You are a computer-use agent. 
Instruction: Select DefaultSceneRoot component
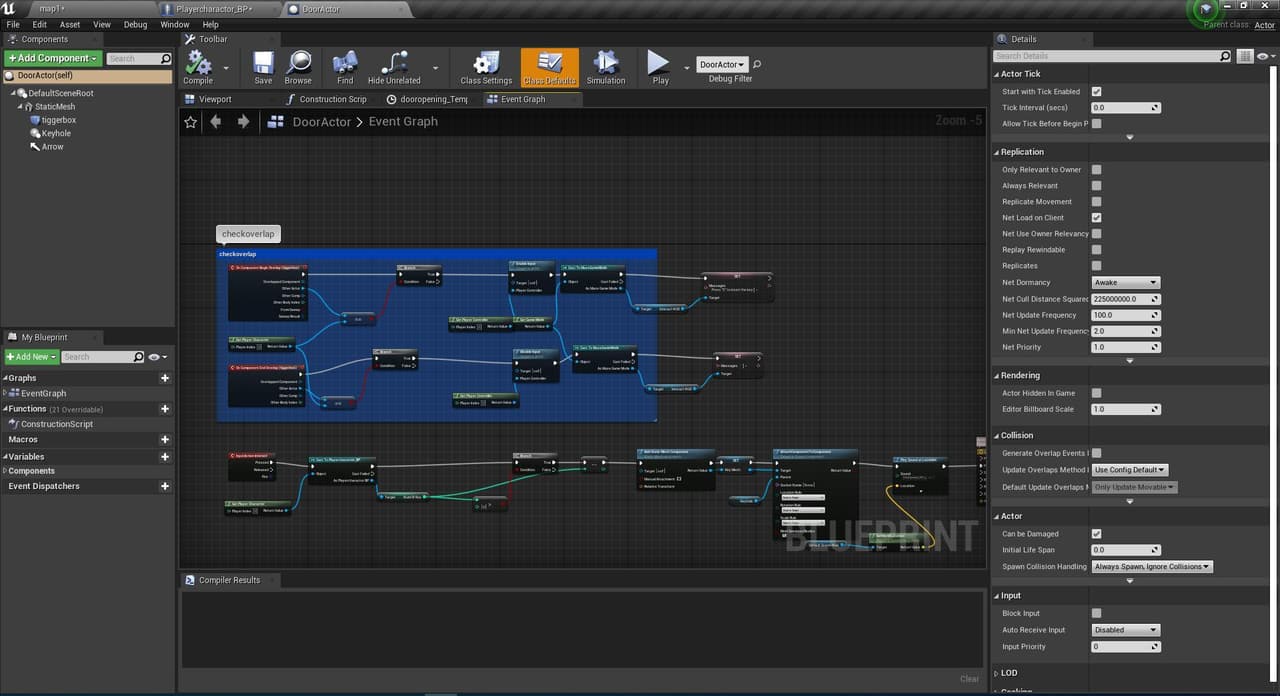click(x=61, y=93)
